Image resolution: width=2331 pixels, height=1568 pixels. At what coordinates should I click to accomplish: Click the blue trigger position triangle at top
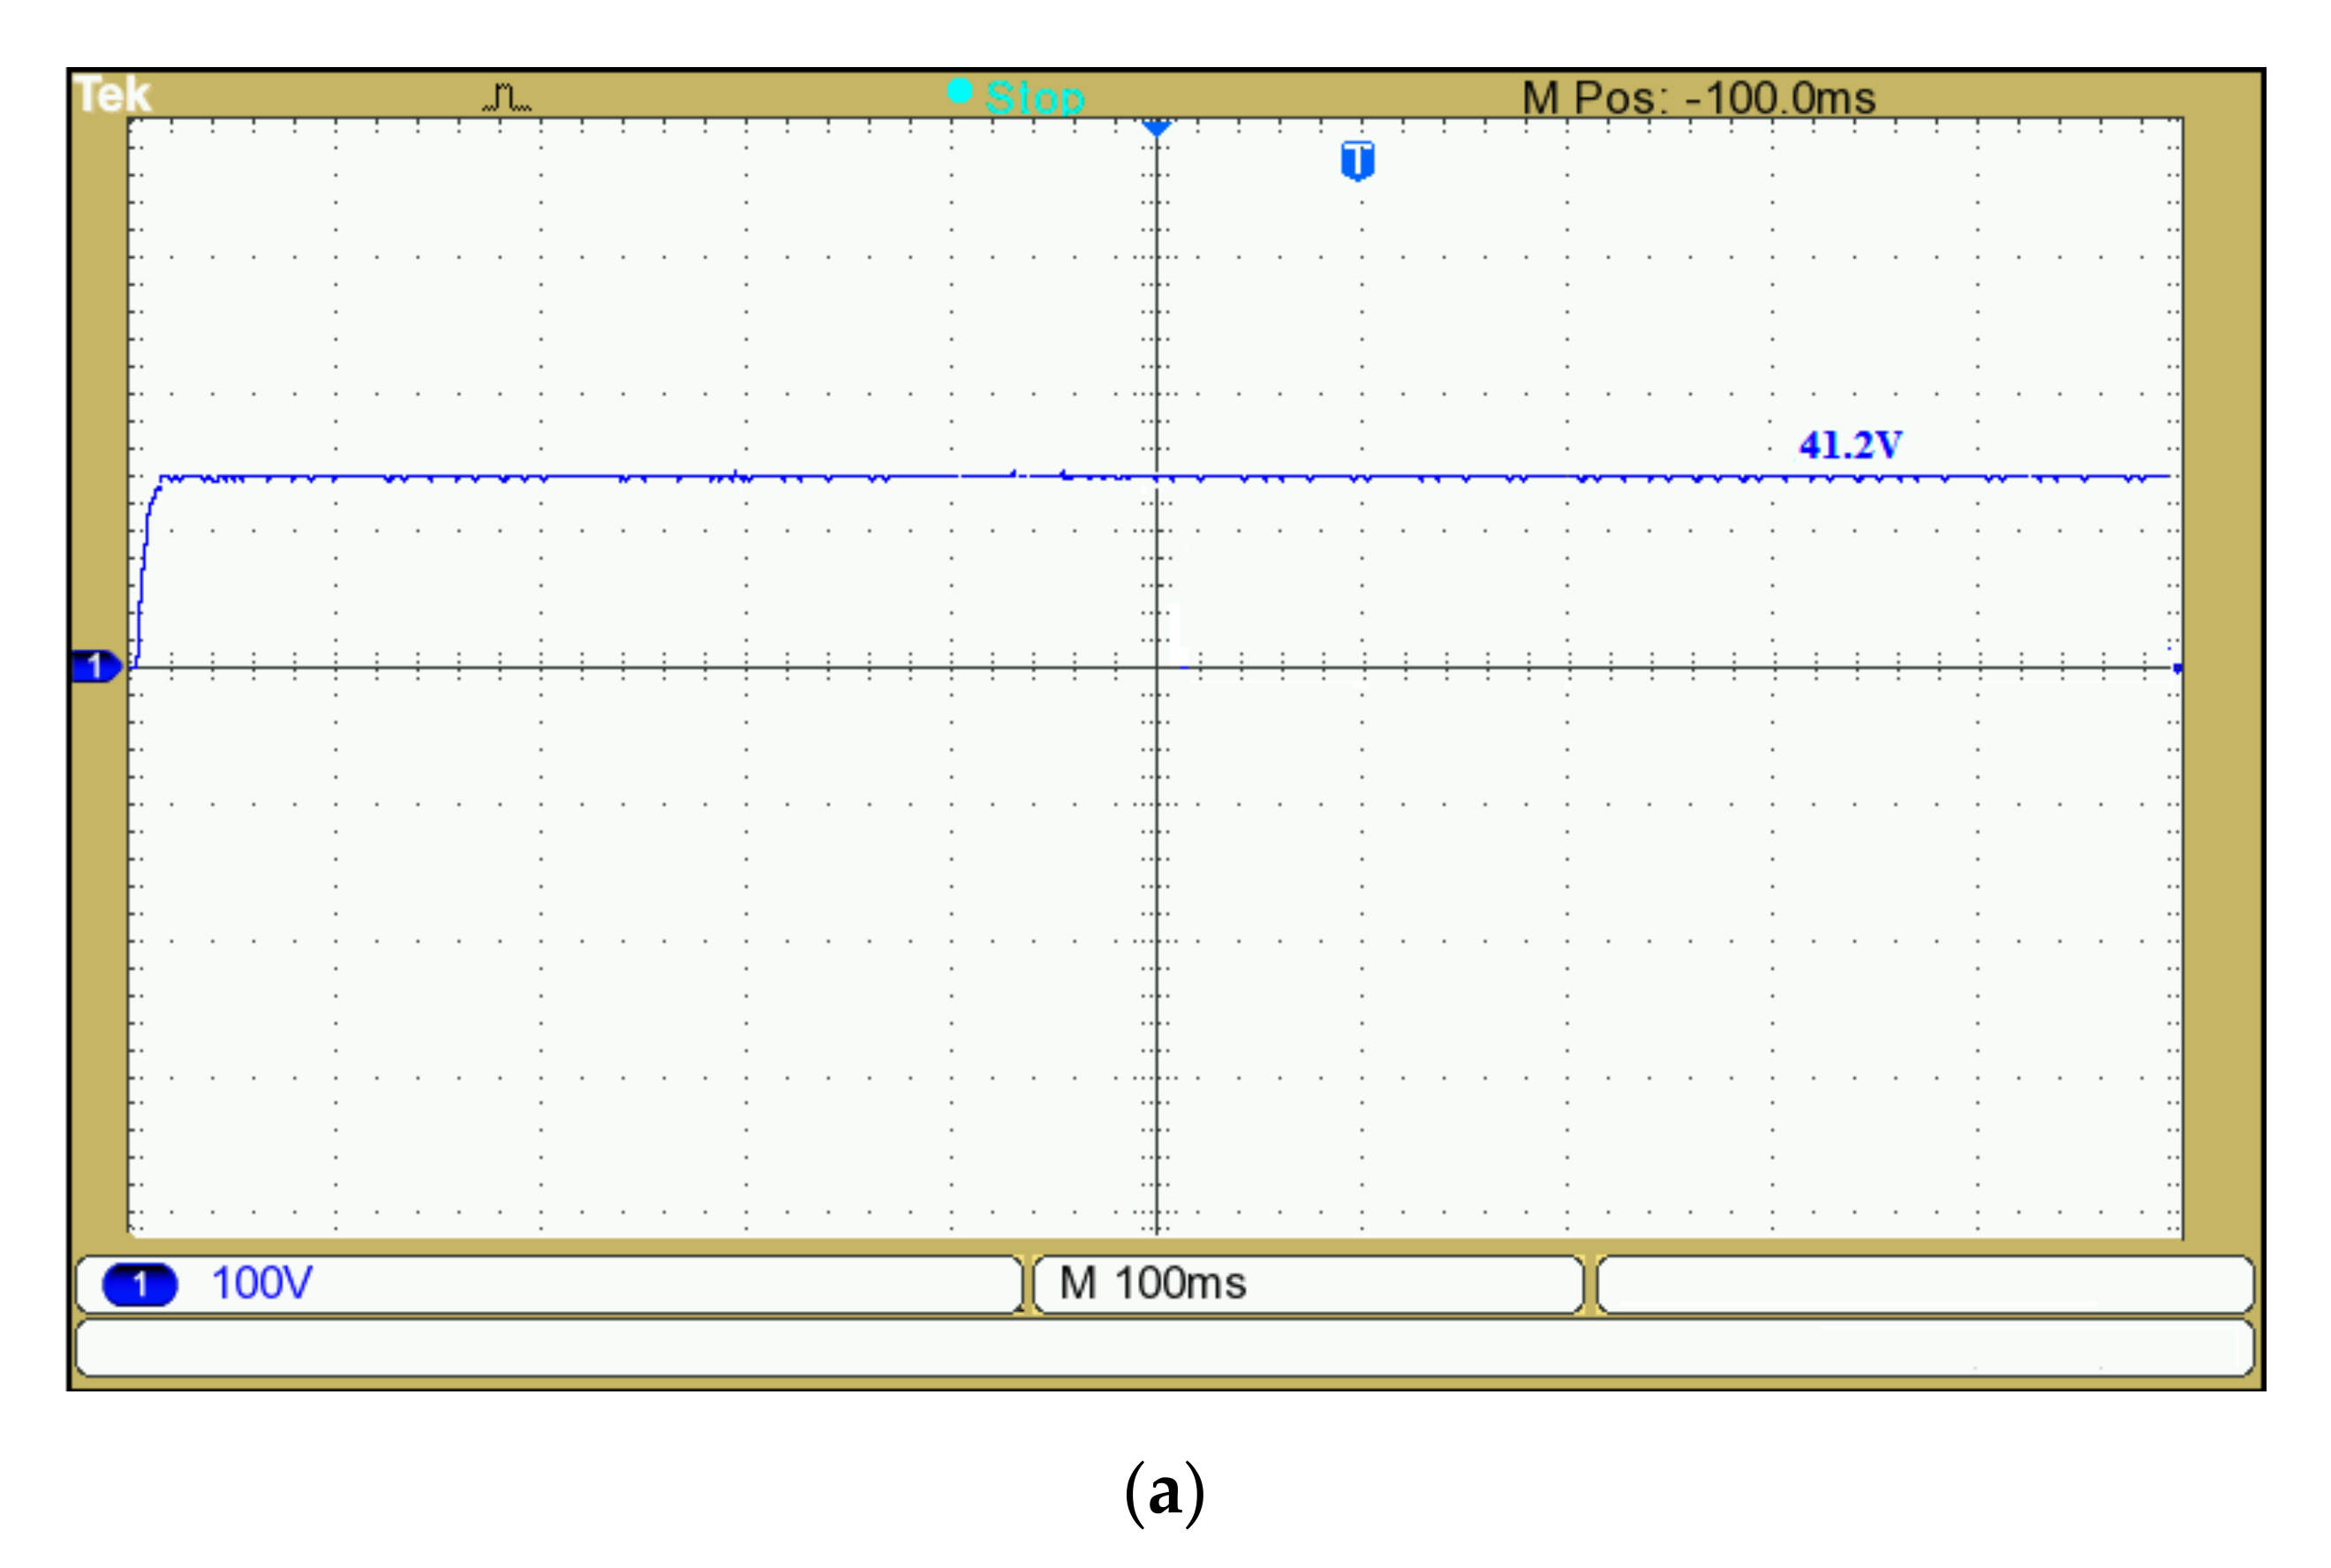(1156, 128)
